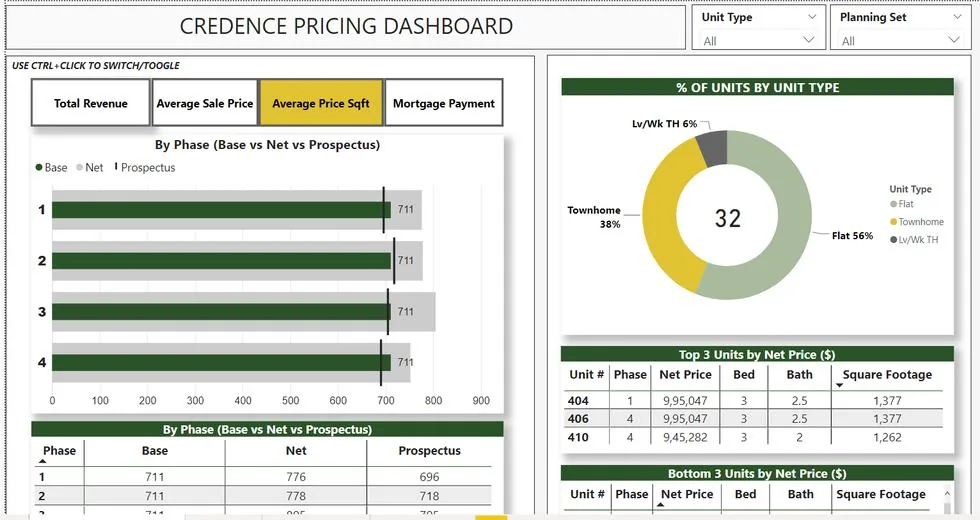Click the Flat legend dot in the donut chart
The image size is (980, 520).
click(894, 204)
